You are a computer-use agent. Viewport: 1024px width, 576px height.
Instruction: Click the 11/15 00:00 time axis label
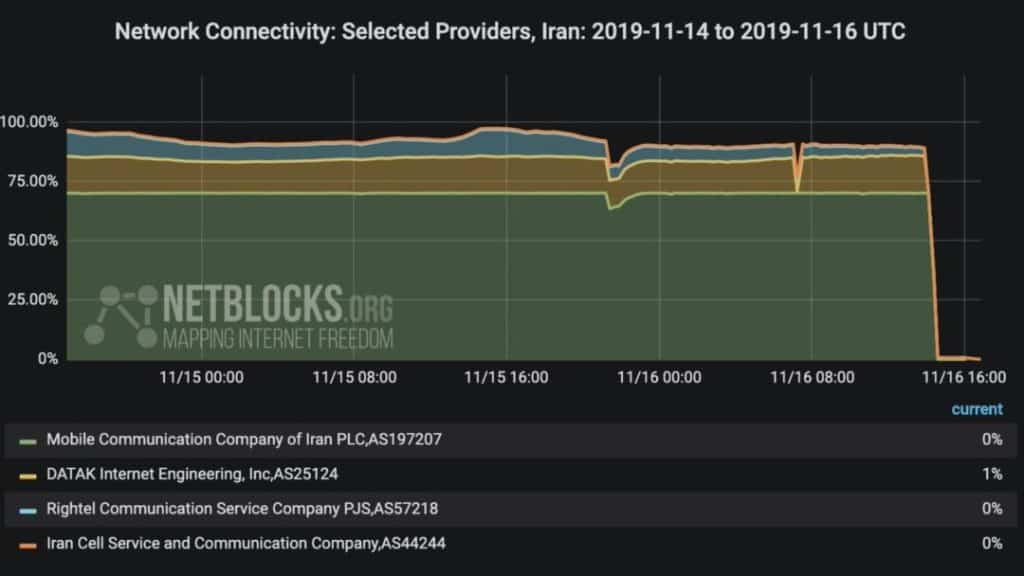(x=201, y=377)
